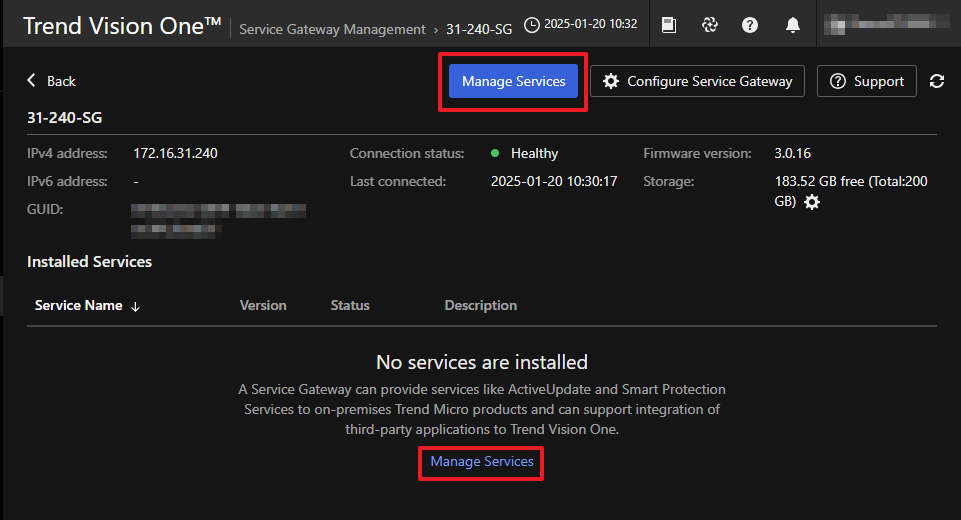Click the Support button
The height and width of the screenshot is (520, 961).
pyautogui.click(x=866, y=82)
